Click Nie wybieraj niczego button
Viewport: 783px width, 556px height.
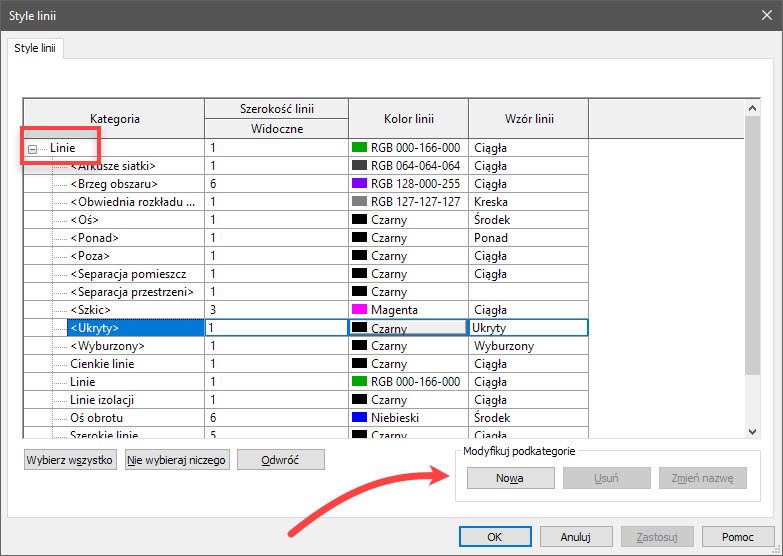click(177, 460)
